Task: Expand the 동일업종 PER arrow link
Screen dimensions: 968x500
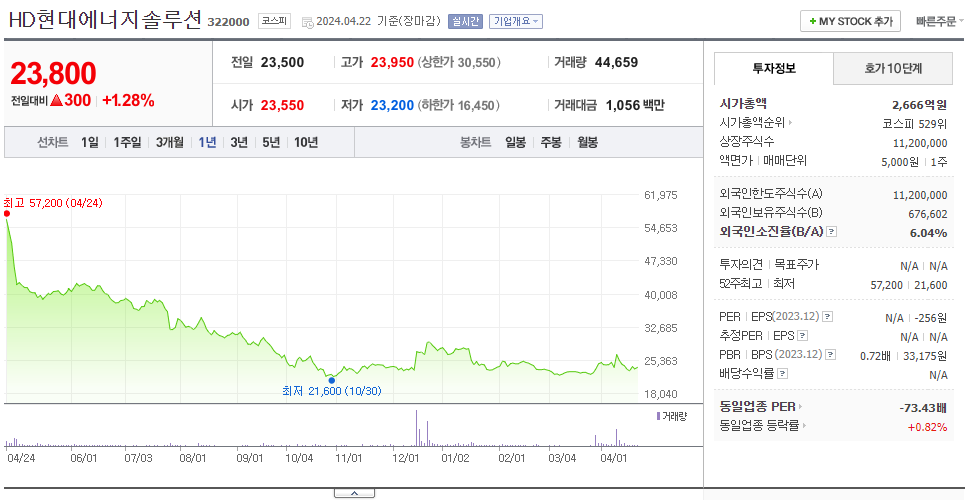Action: click(x=801, y=407)
